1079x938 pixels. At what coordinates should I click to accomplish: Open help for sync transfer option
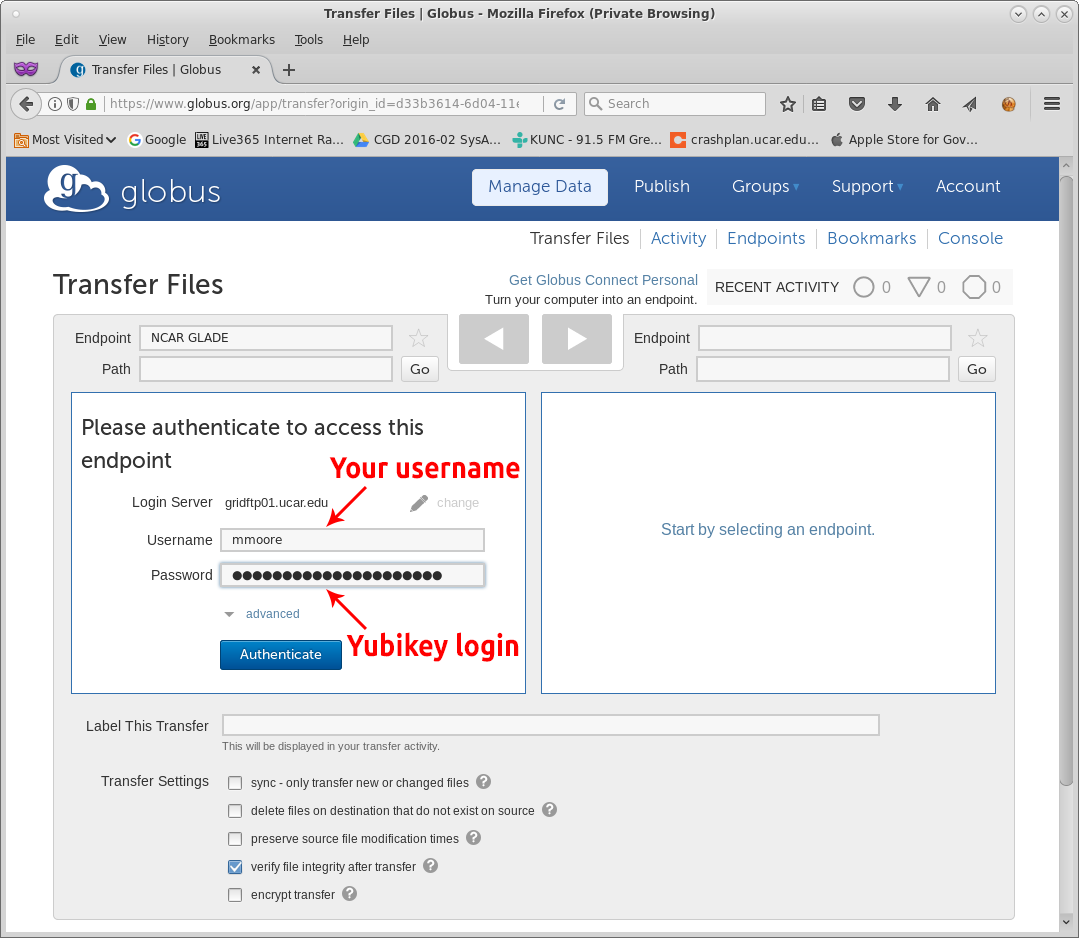click(483, 782)
